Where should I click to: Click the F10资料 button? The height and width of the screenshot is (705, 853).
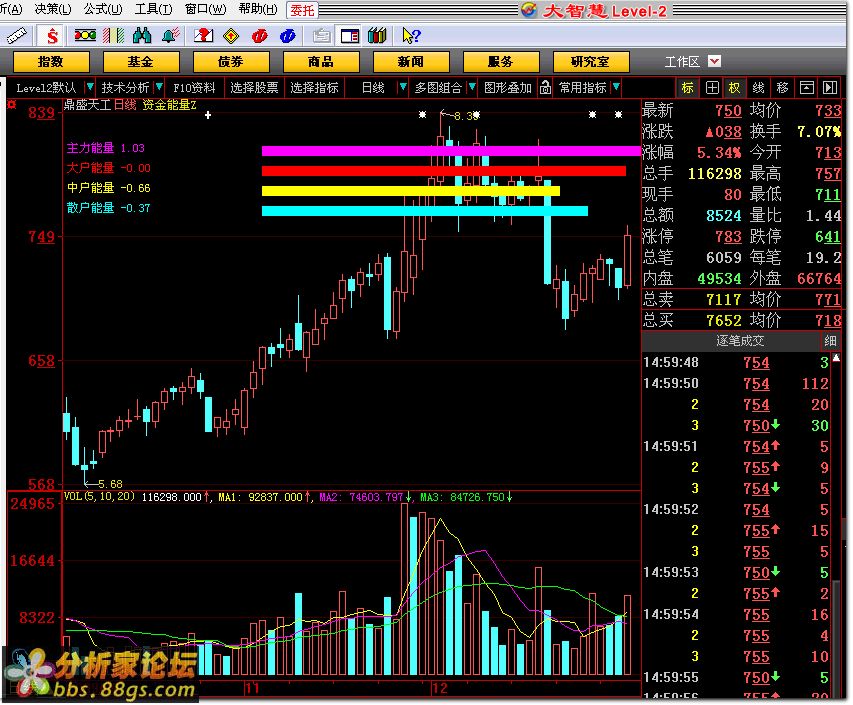[x=194, y=88]
